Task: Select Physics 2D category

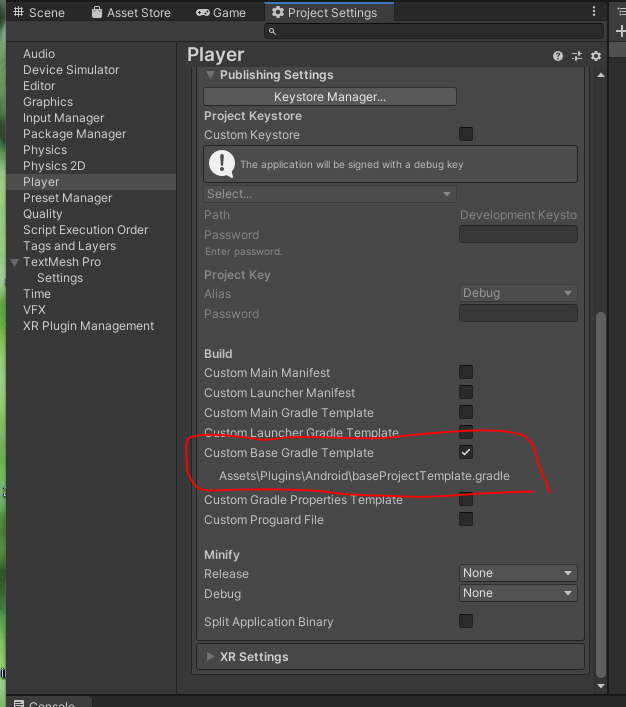Action: pos(54,166)
